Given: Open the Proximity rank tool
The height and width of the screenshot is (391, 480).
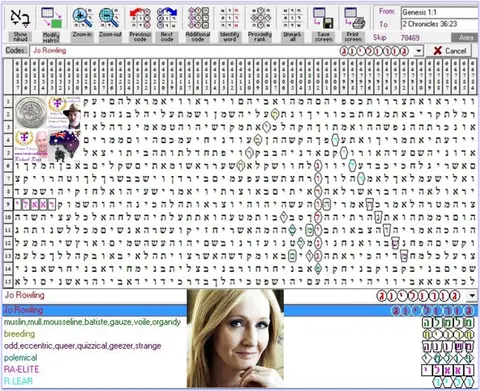Looking at the screenshot, I should [x=260, y=18].
